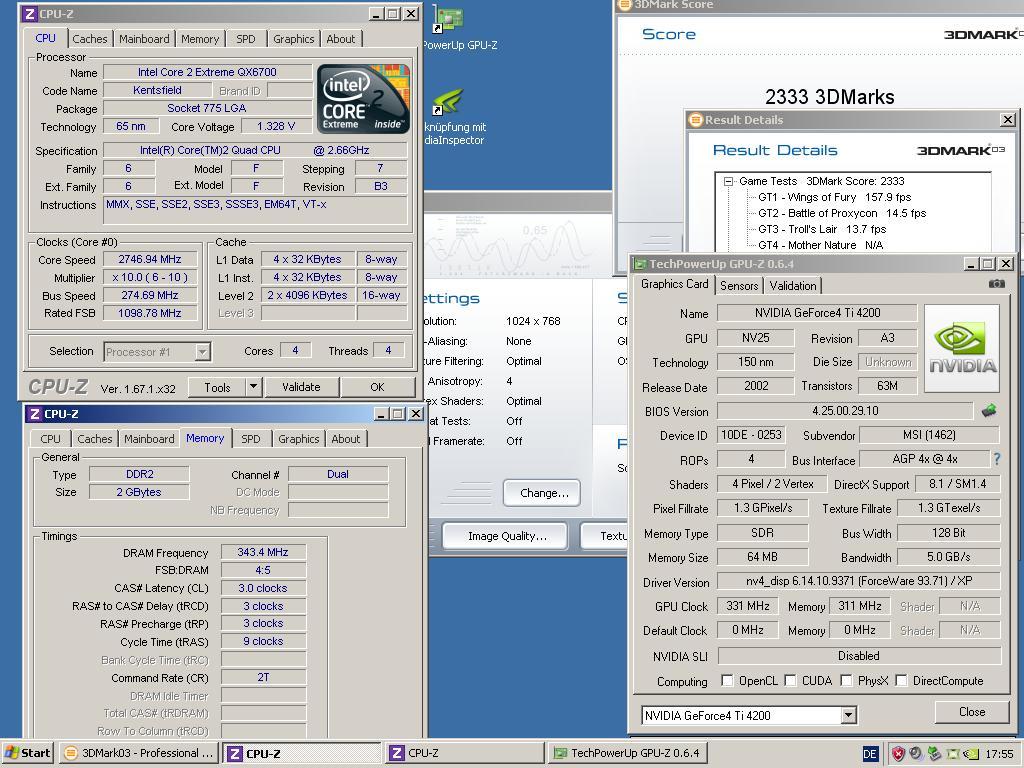
Task: Click the NVIDIA tray icon next to clock
Action: point(971,754)
